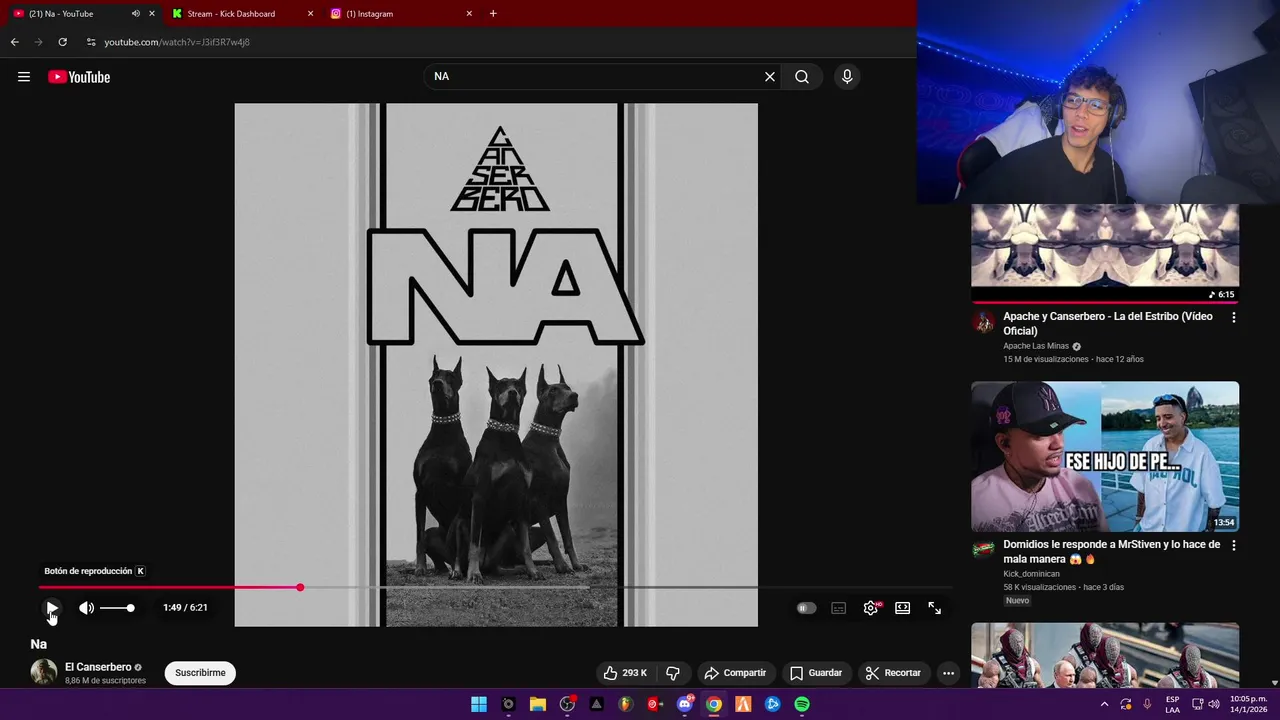This screenshot has width=1280, height=720.
Task: Click the 'Nuevo' badge under Domidios video
Action: coord(1017,601)
